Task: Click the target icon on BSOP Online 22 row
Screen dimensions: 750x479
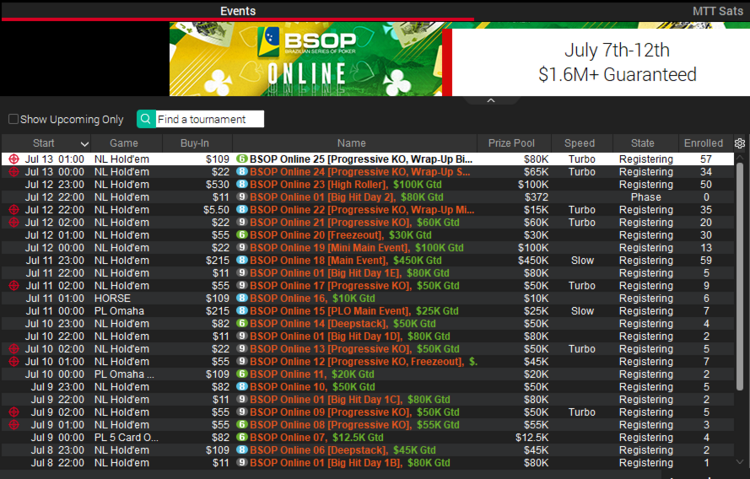Action: (14, 210)
